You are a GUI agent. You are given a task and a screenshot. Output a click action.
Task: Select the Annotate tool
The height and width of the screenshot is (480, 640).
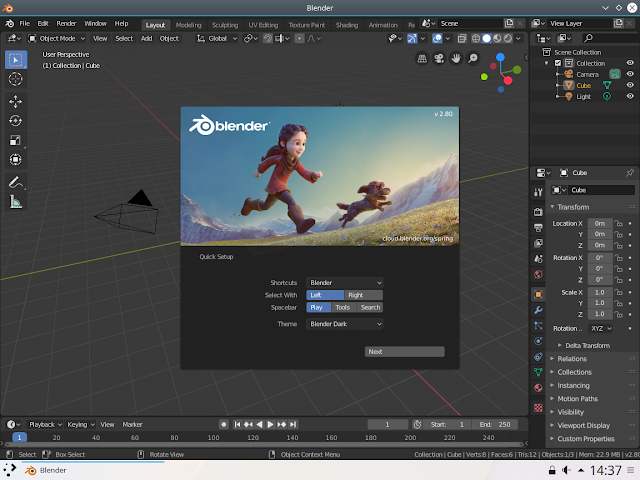(x=16, y=182)
